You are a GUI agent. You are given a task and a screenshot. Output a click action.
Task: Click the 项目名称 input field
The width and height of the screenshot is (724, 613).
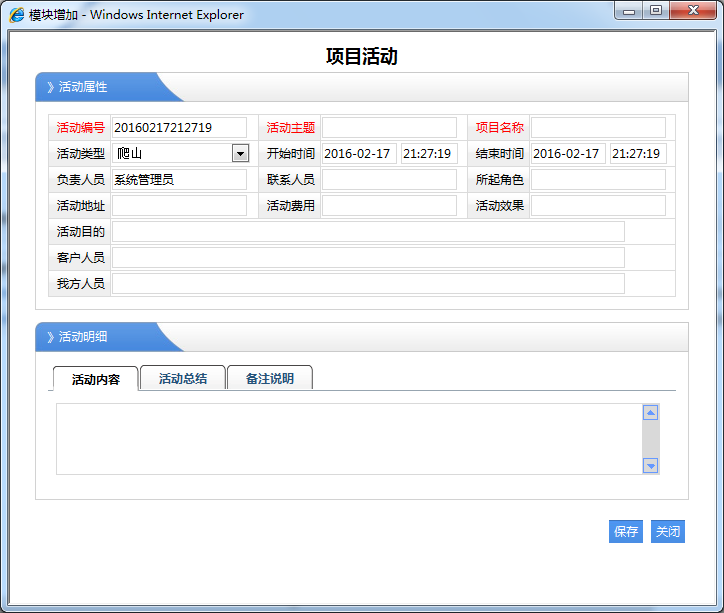tap(598, 128)
